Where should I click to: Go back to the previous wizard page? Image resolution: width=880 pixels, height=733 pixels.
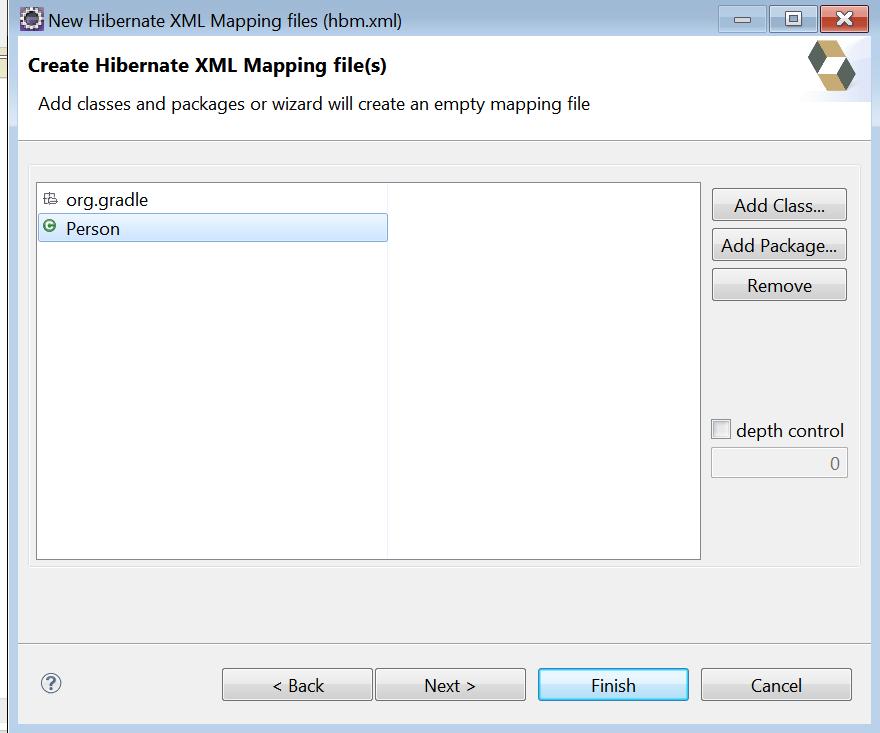(297, 684)
